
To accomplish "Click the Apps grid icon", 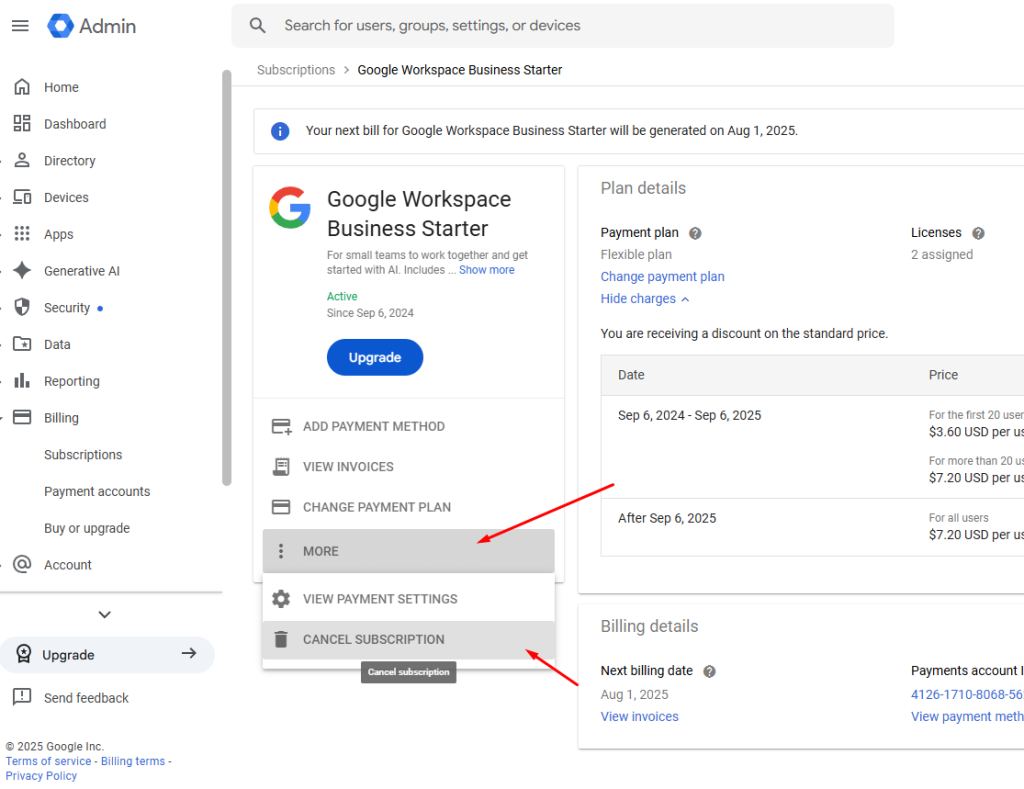I will pyautogui.click(x=22, y=234).
